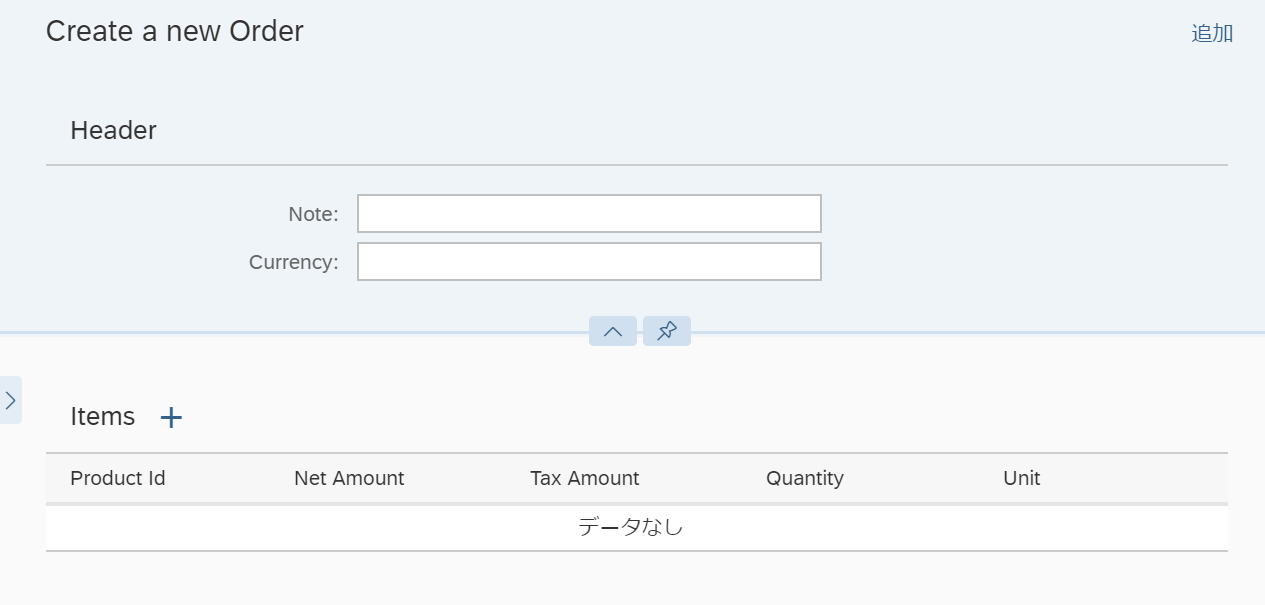Click the 追加 button

(x=1212, y=33)
